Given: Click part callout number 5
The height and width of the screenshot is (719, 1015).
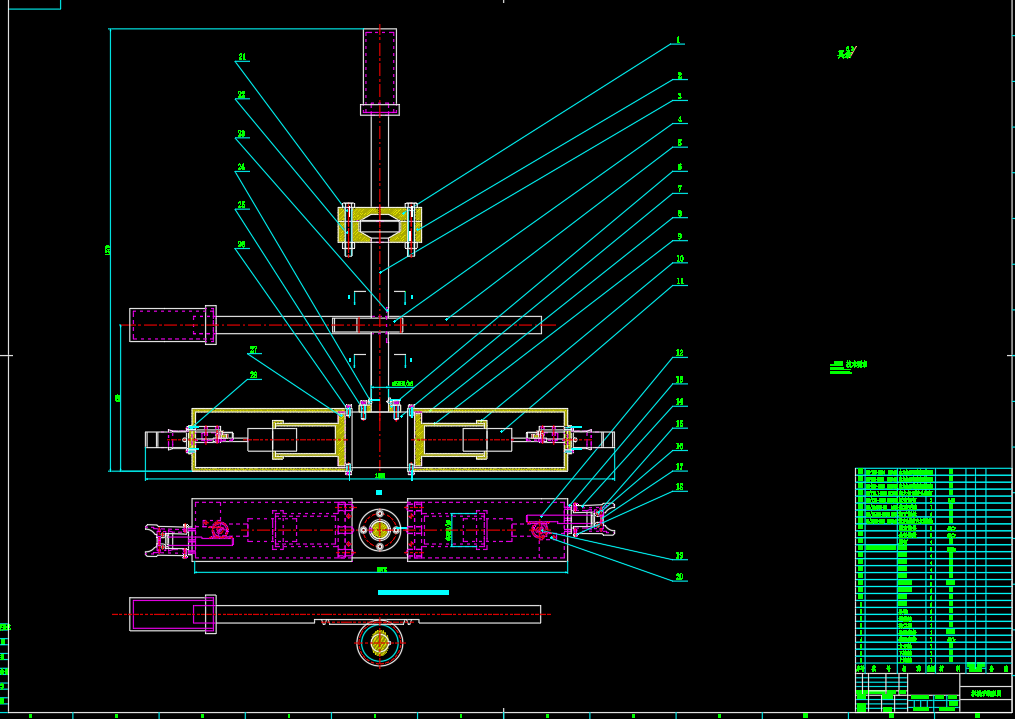Looking at the screenshot, I should pos(680,143).
